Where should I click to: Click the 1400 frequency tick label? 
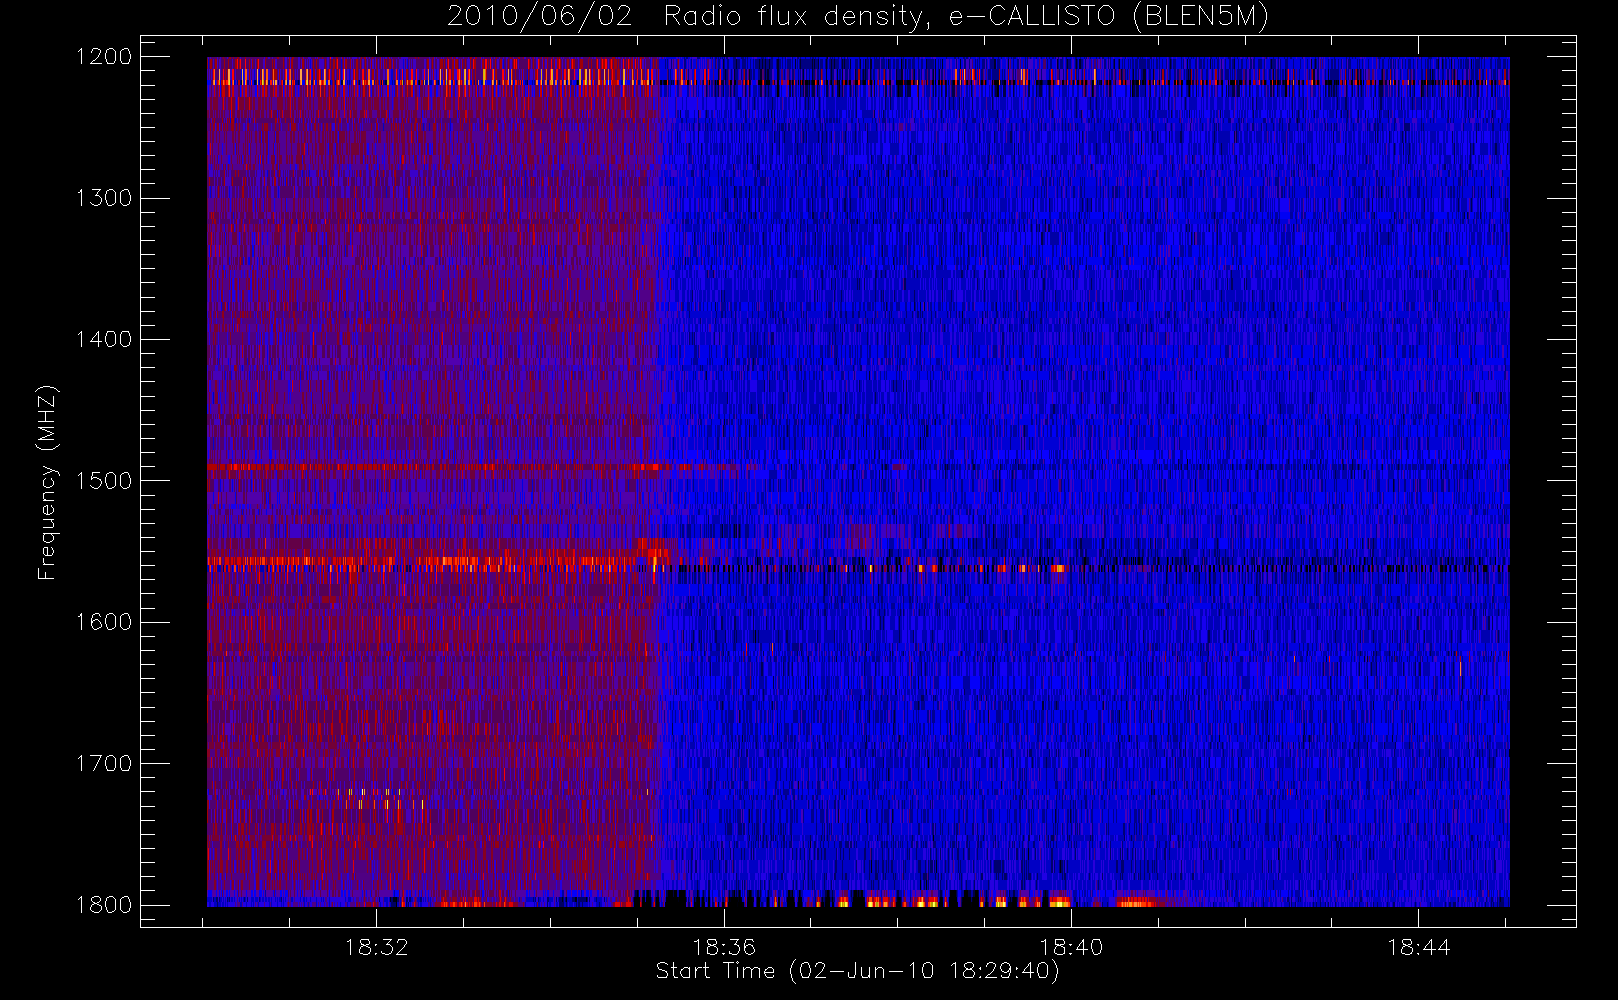pos(104,339)
